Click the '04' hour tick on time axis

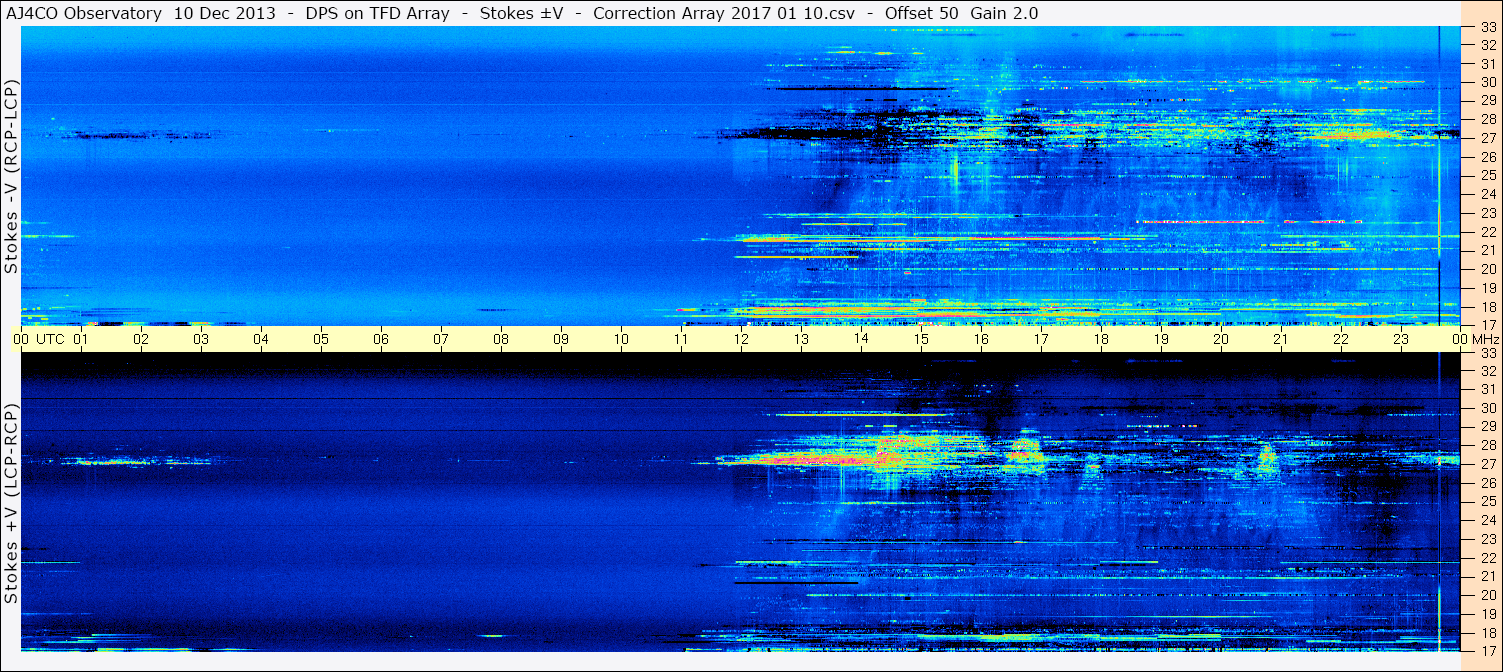pyautogui.click(x=261, y=339)
